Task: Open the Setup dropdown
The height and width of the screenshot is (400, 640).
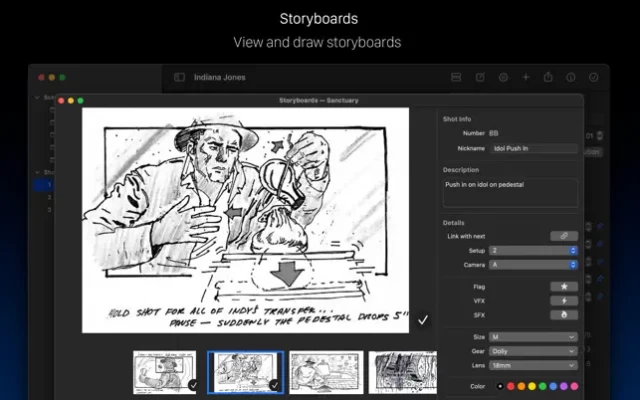Action: point(533,250)
